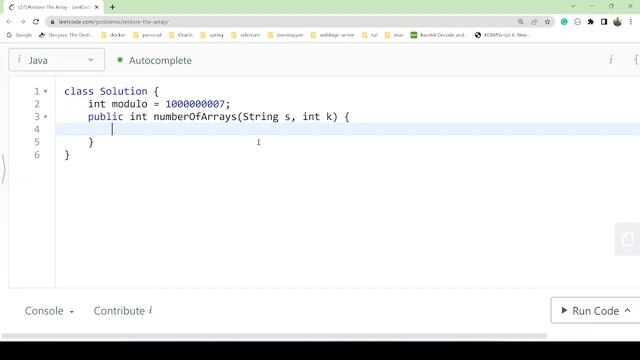Image resolution: width=640 pixels, height=360 pixels.
Task: Place the cursor in the numberOfArrays method name
Action: click(195, 117)
